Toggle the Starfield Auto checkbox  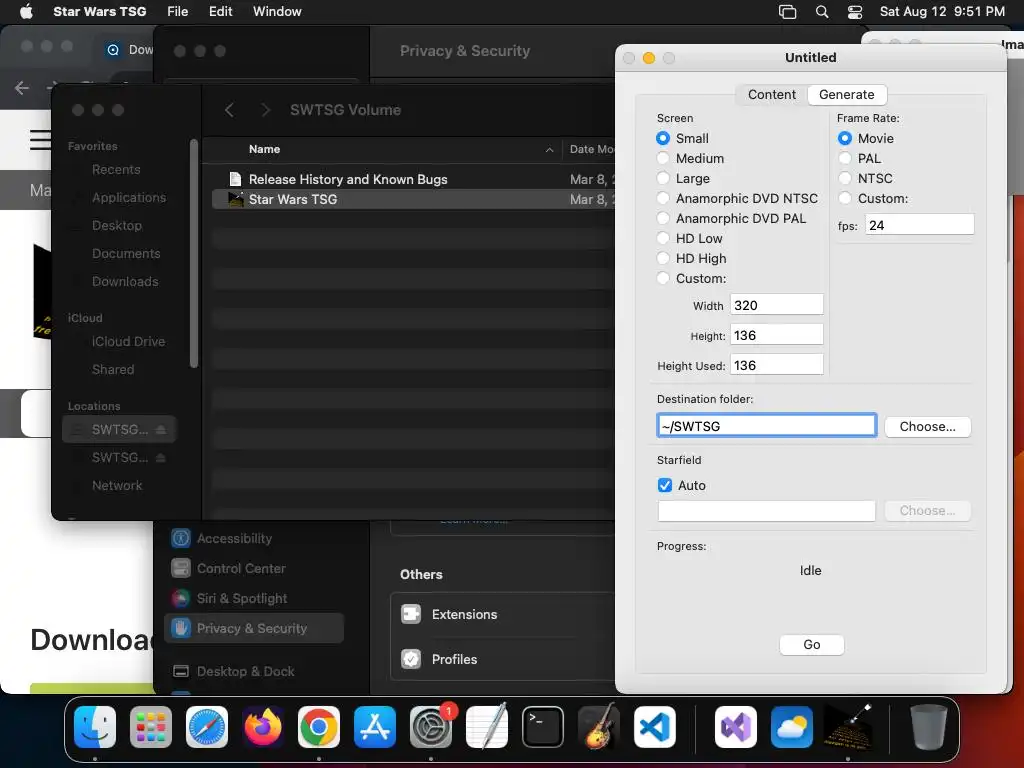coord(665,485)
